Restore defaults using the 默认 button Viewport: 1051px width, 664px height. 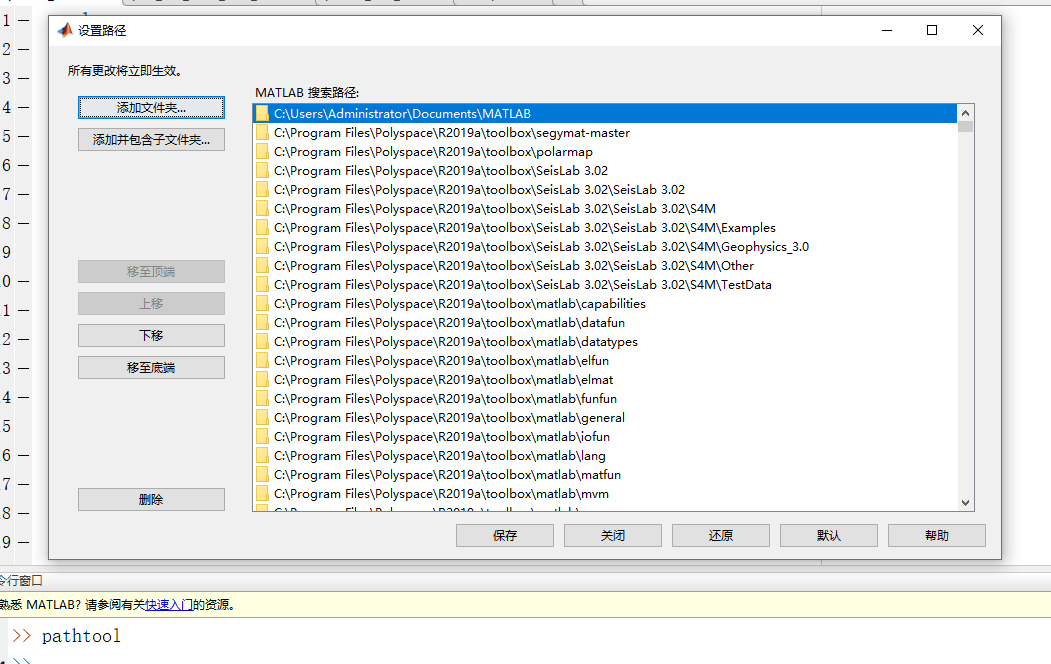click(828, 535)
